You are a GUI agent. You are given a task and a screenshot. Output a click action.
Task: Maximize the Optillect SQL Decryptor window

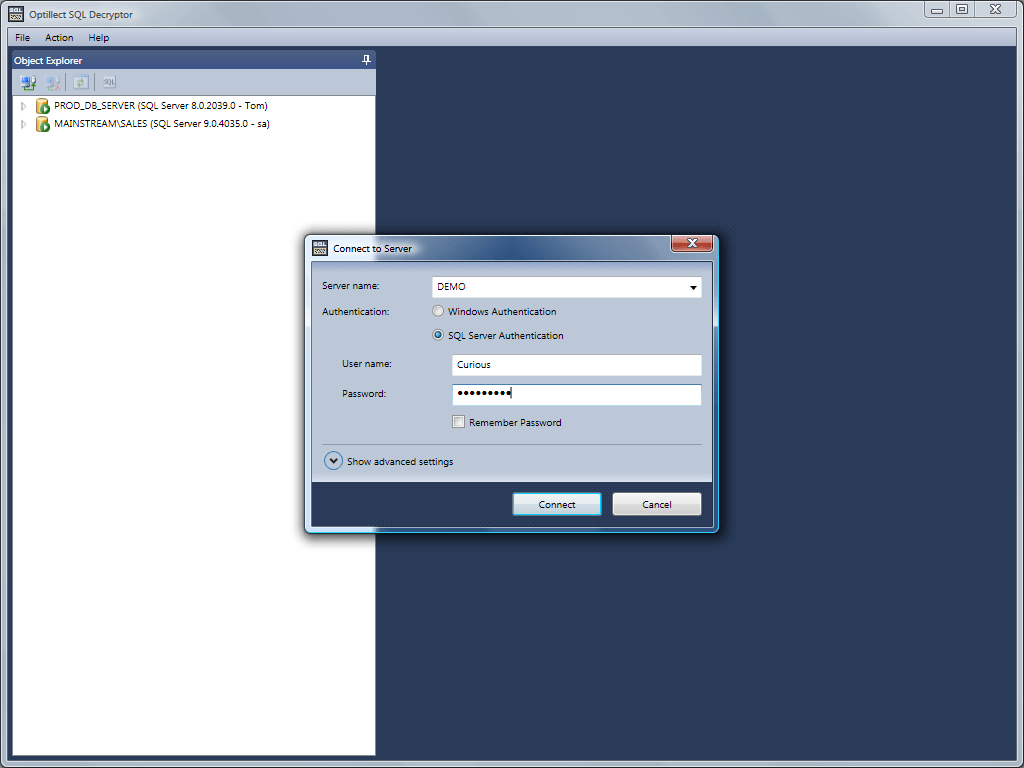point(961,9)
